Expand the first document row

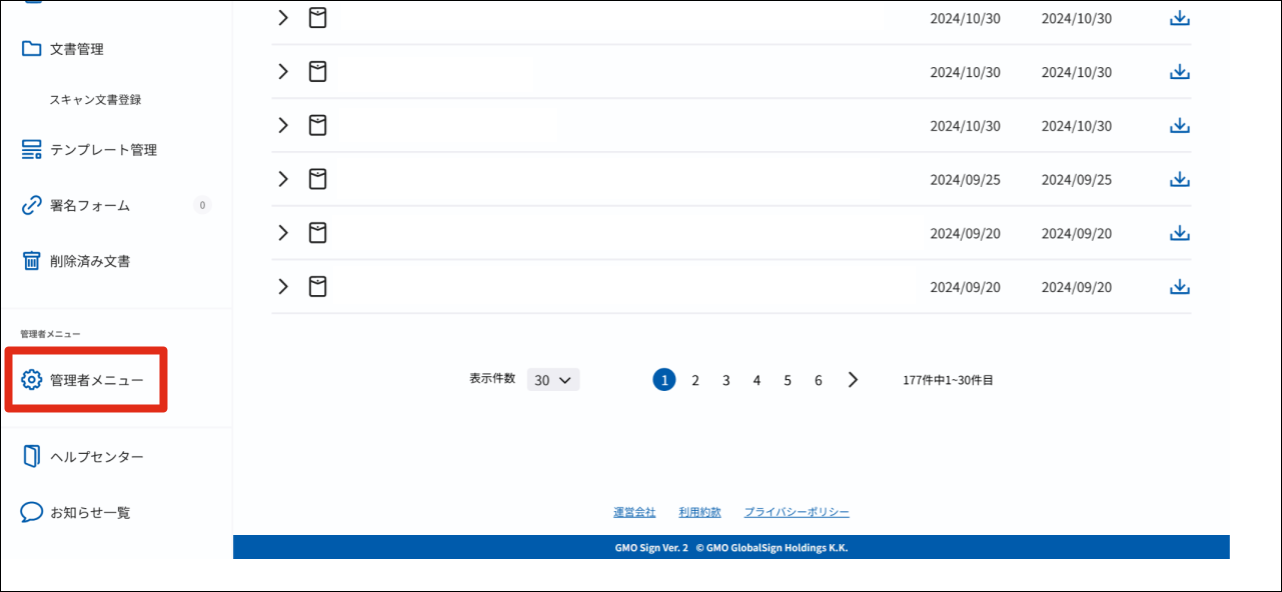[x=282, y=17]
